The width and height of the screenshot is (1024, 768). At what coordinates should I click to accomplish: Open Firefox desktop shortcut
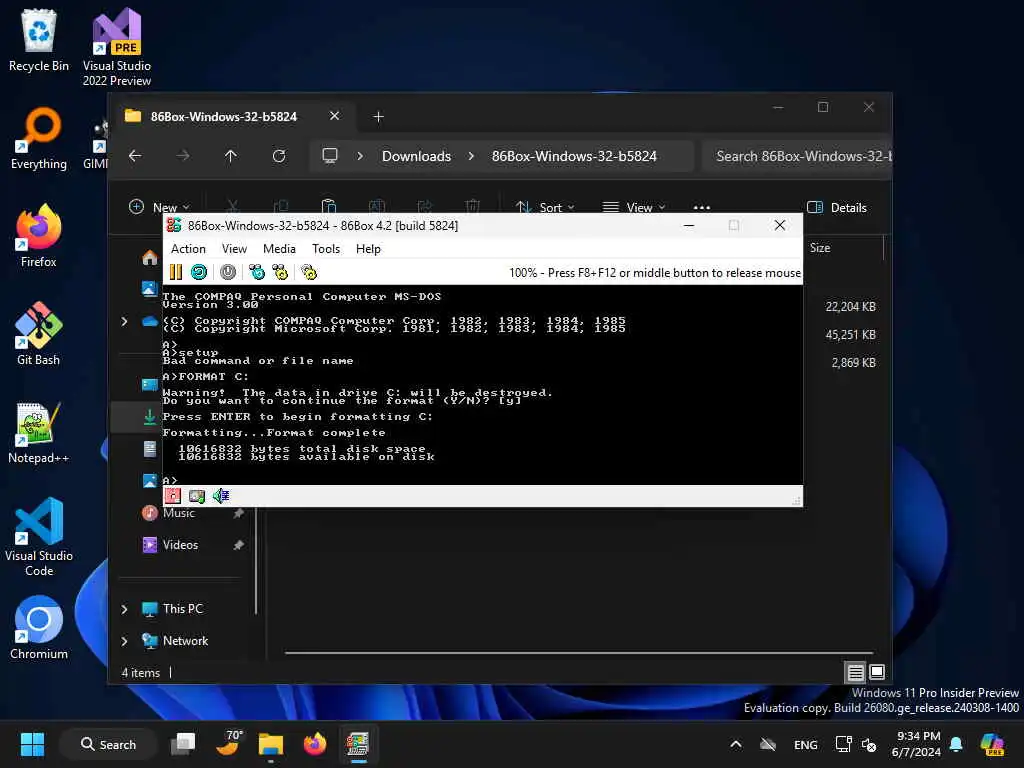(x=39, y=236)
